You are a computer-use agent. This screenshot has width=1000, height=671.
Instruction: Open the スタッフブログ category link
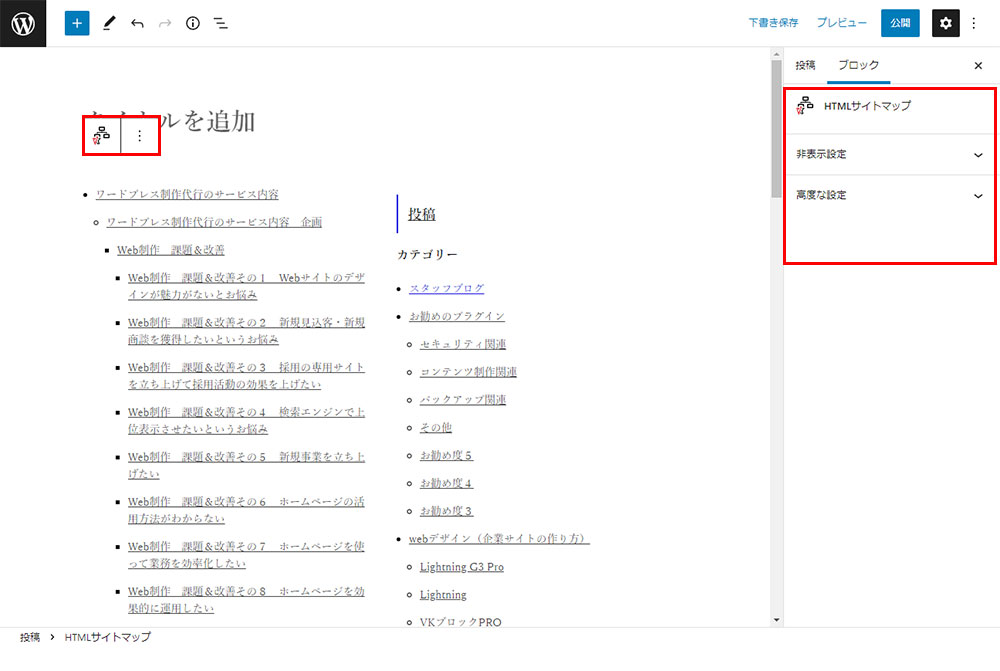coord(446,288)
